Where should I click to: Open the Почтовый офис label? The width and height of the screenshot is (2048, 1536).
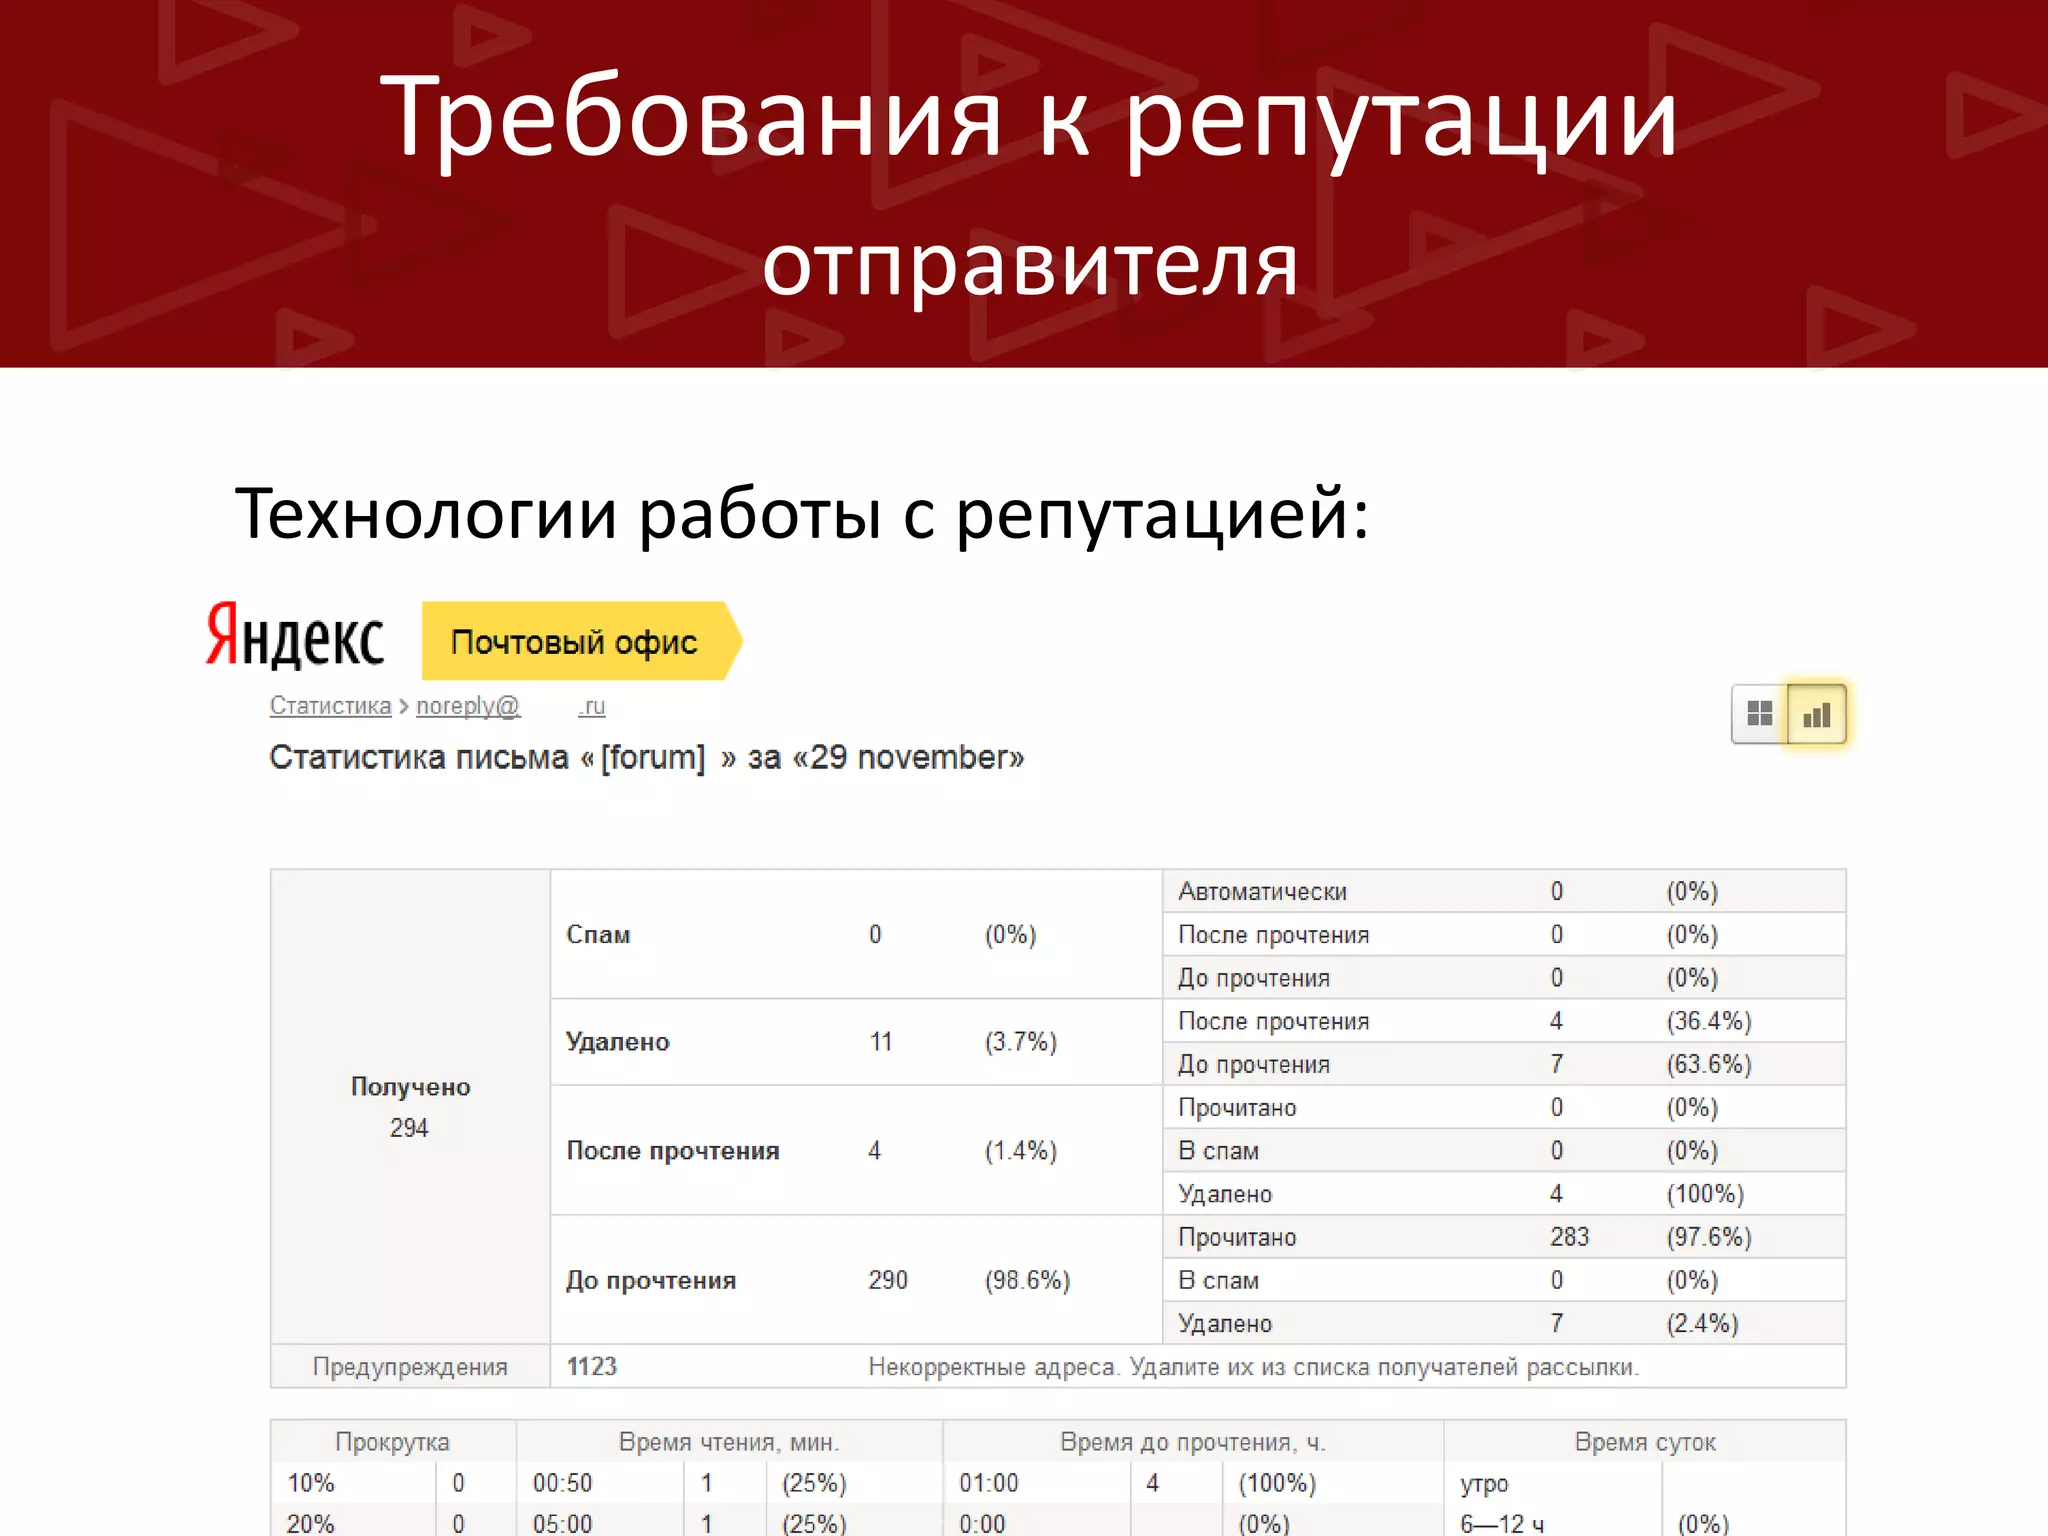tap(582, 641)
